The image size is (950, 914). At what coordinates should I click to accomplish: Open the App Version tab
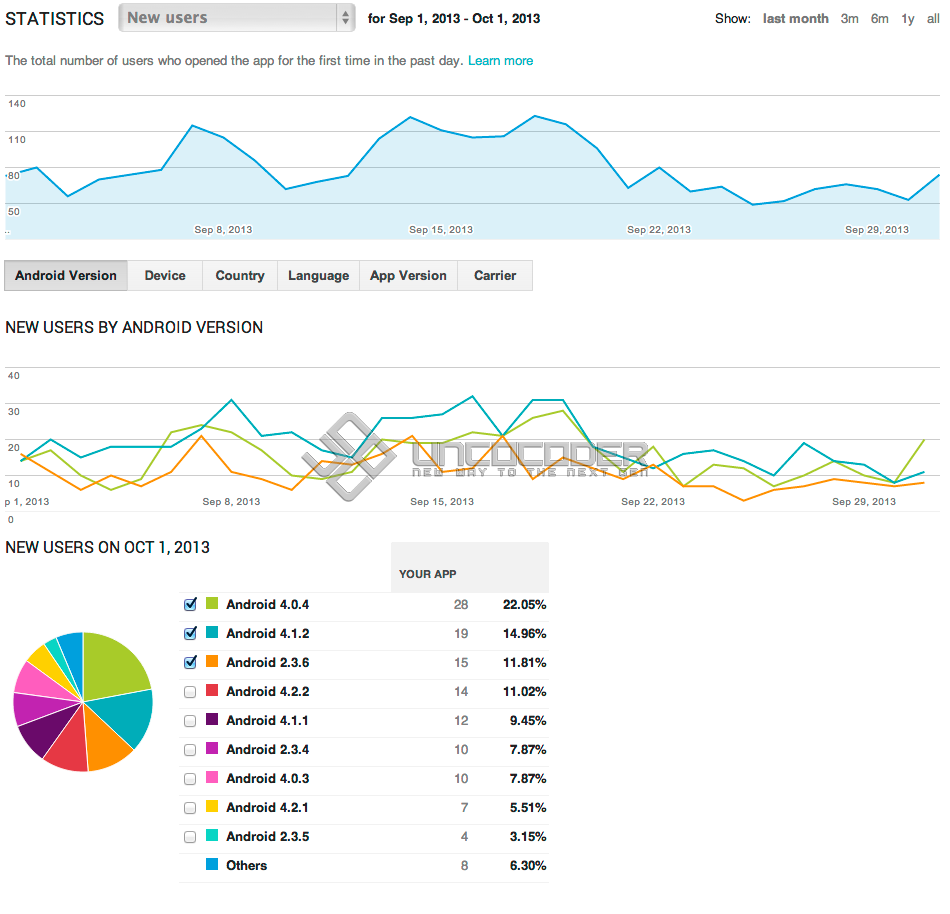pyautogui.click(x=408, y=276)
